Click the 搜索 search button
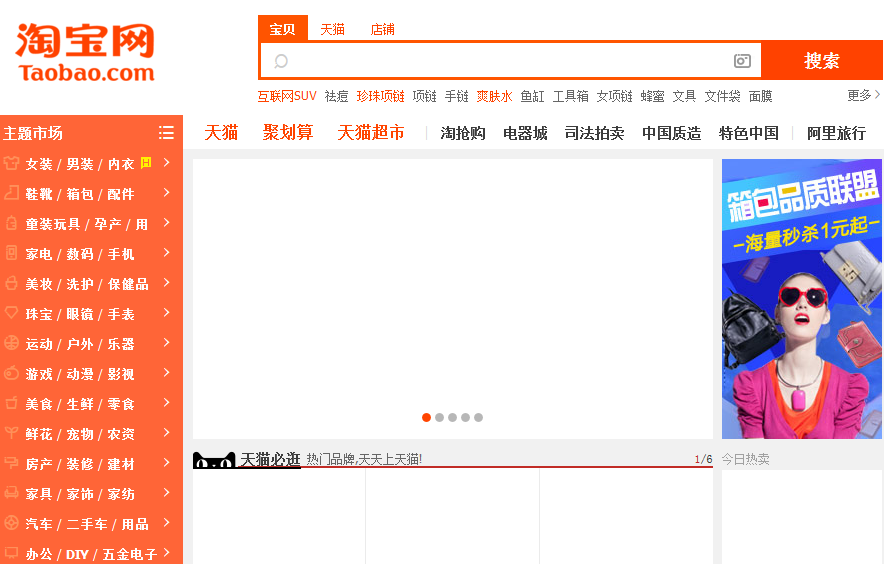Viewport: 884px width, 564px height. (822, 60)
